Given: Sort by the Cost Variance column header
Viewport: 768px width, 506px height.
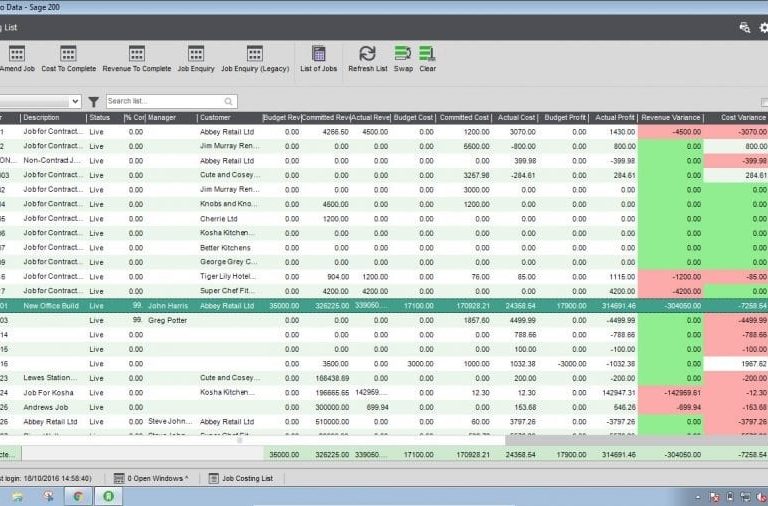Looking at the screenshot, I should coord(737,118).
